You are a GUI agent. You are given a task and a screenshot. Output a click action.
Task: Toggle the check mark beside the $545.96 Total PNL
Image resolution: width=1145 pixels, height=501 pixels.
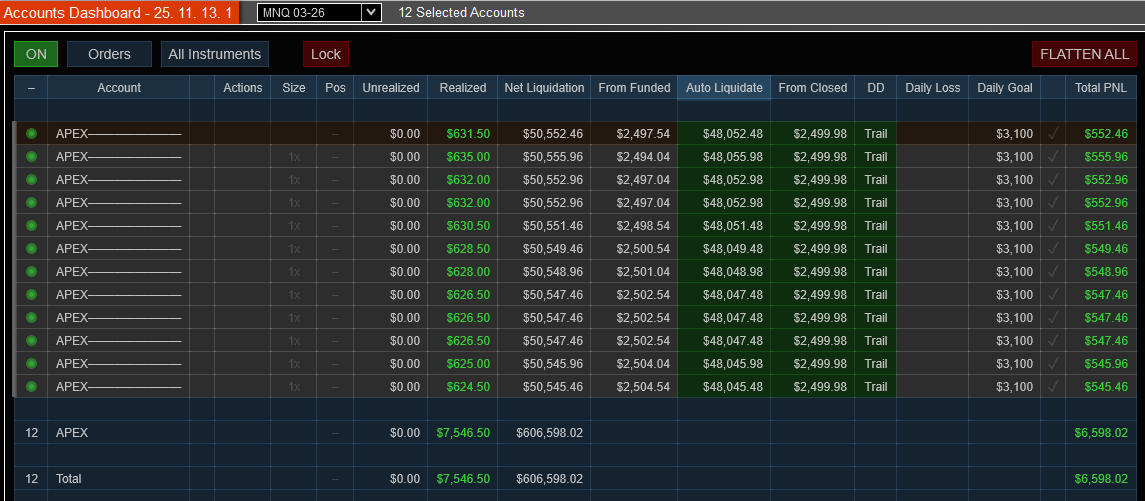click(x=1053, y=364)
